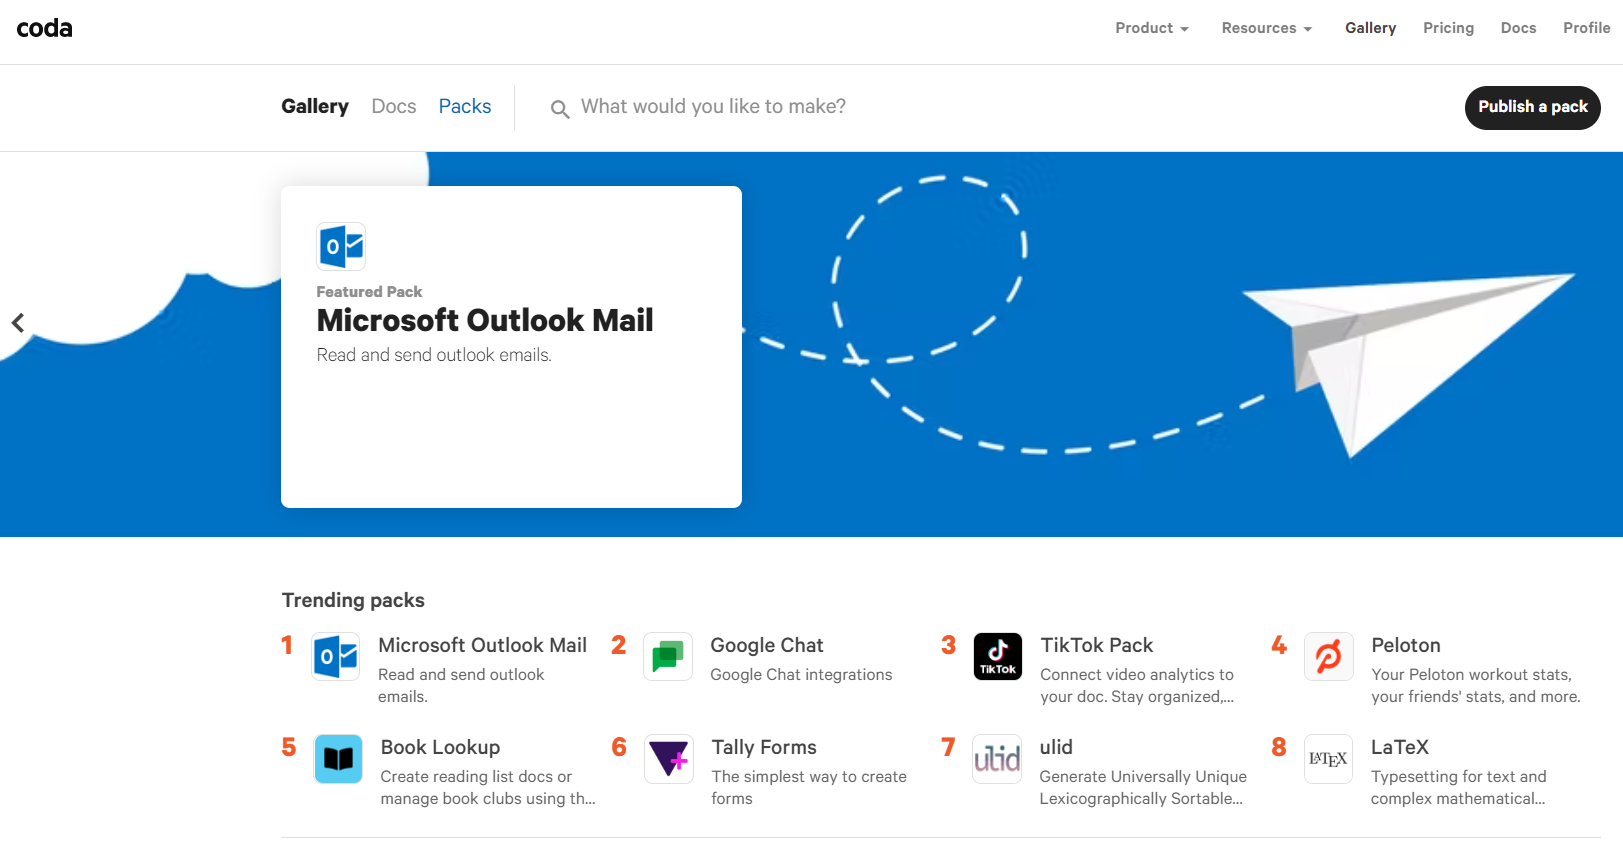Expand the Product dropdown menu
1623x845 pixels.
point(1152,28)
